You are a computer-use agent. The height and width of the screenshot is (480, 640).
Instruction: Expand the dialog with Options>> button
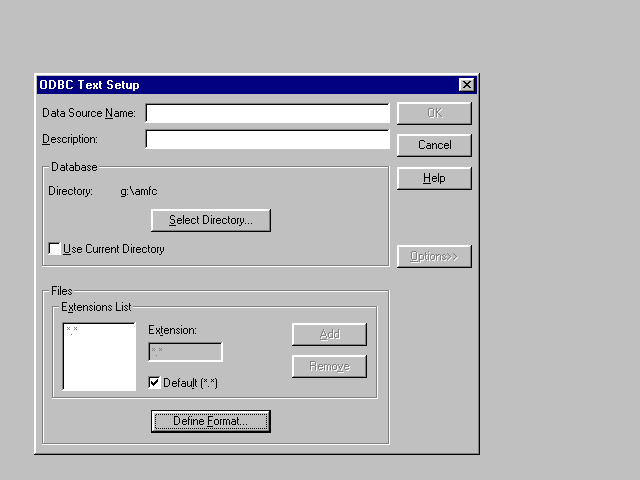tap(434, 257)
